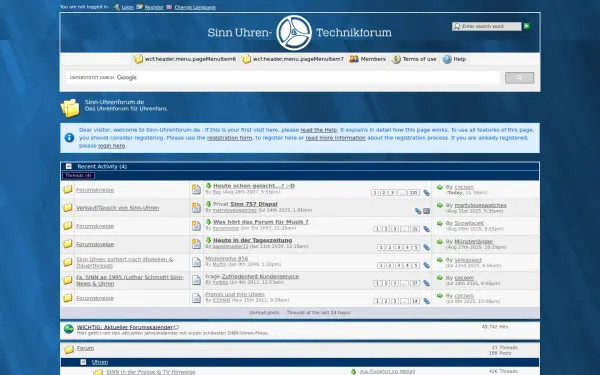Jump to first unread in Was hört das Forum
This screenshot has width=600, height=375.
(x=209, y=222)
